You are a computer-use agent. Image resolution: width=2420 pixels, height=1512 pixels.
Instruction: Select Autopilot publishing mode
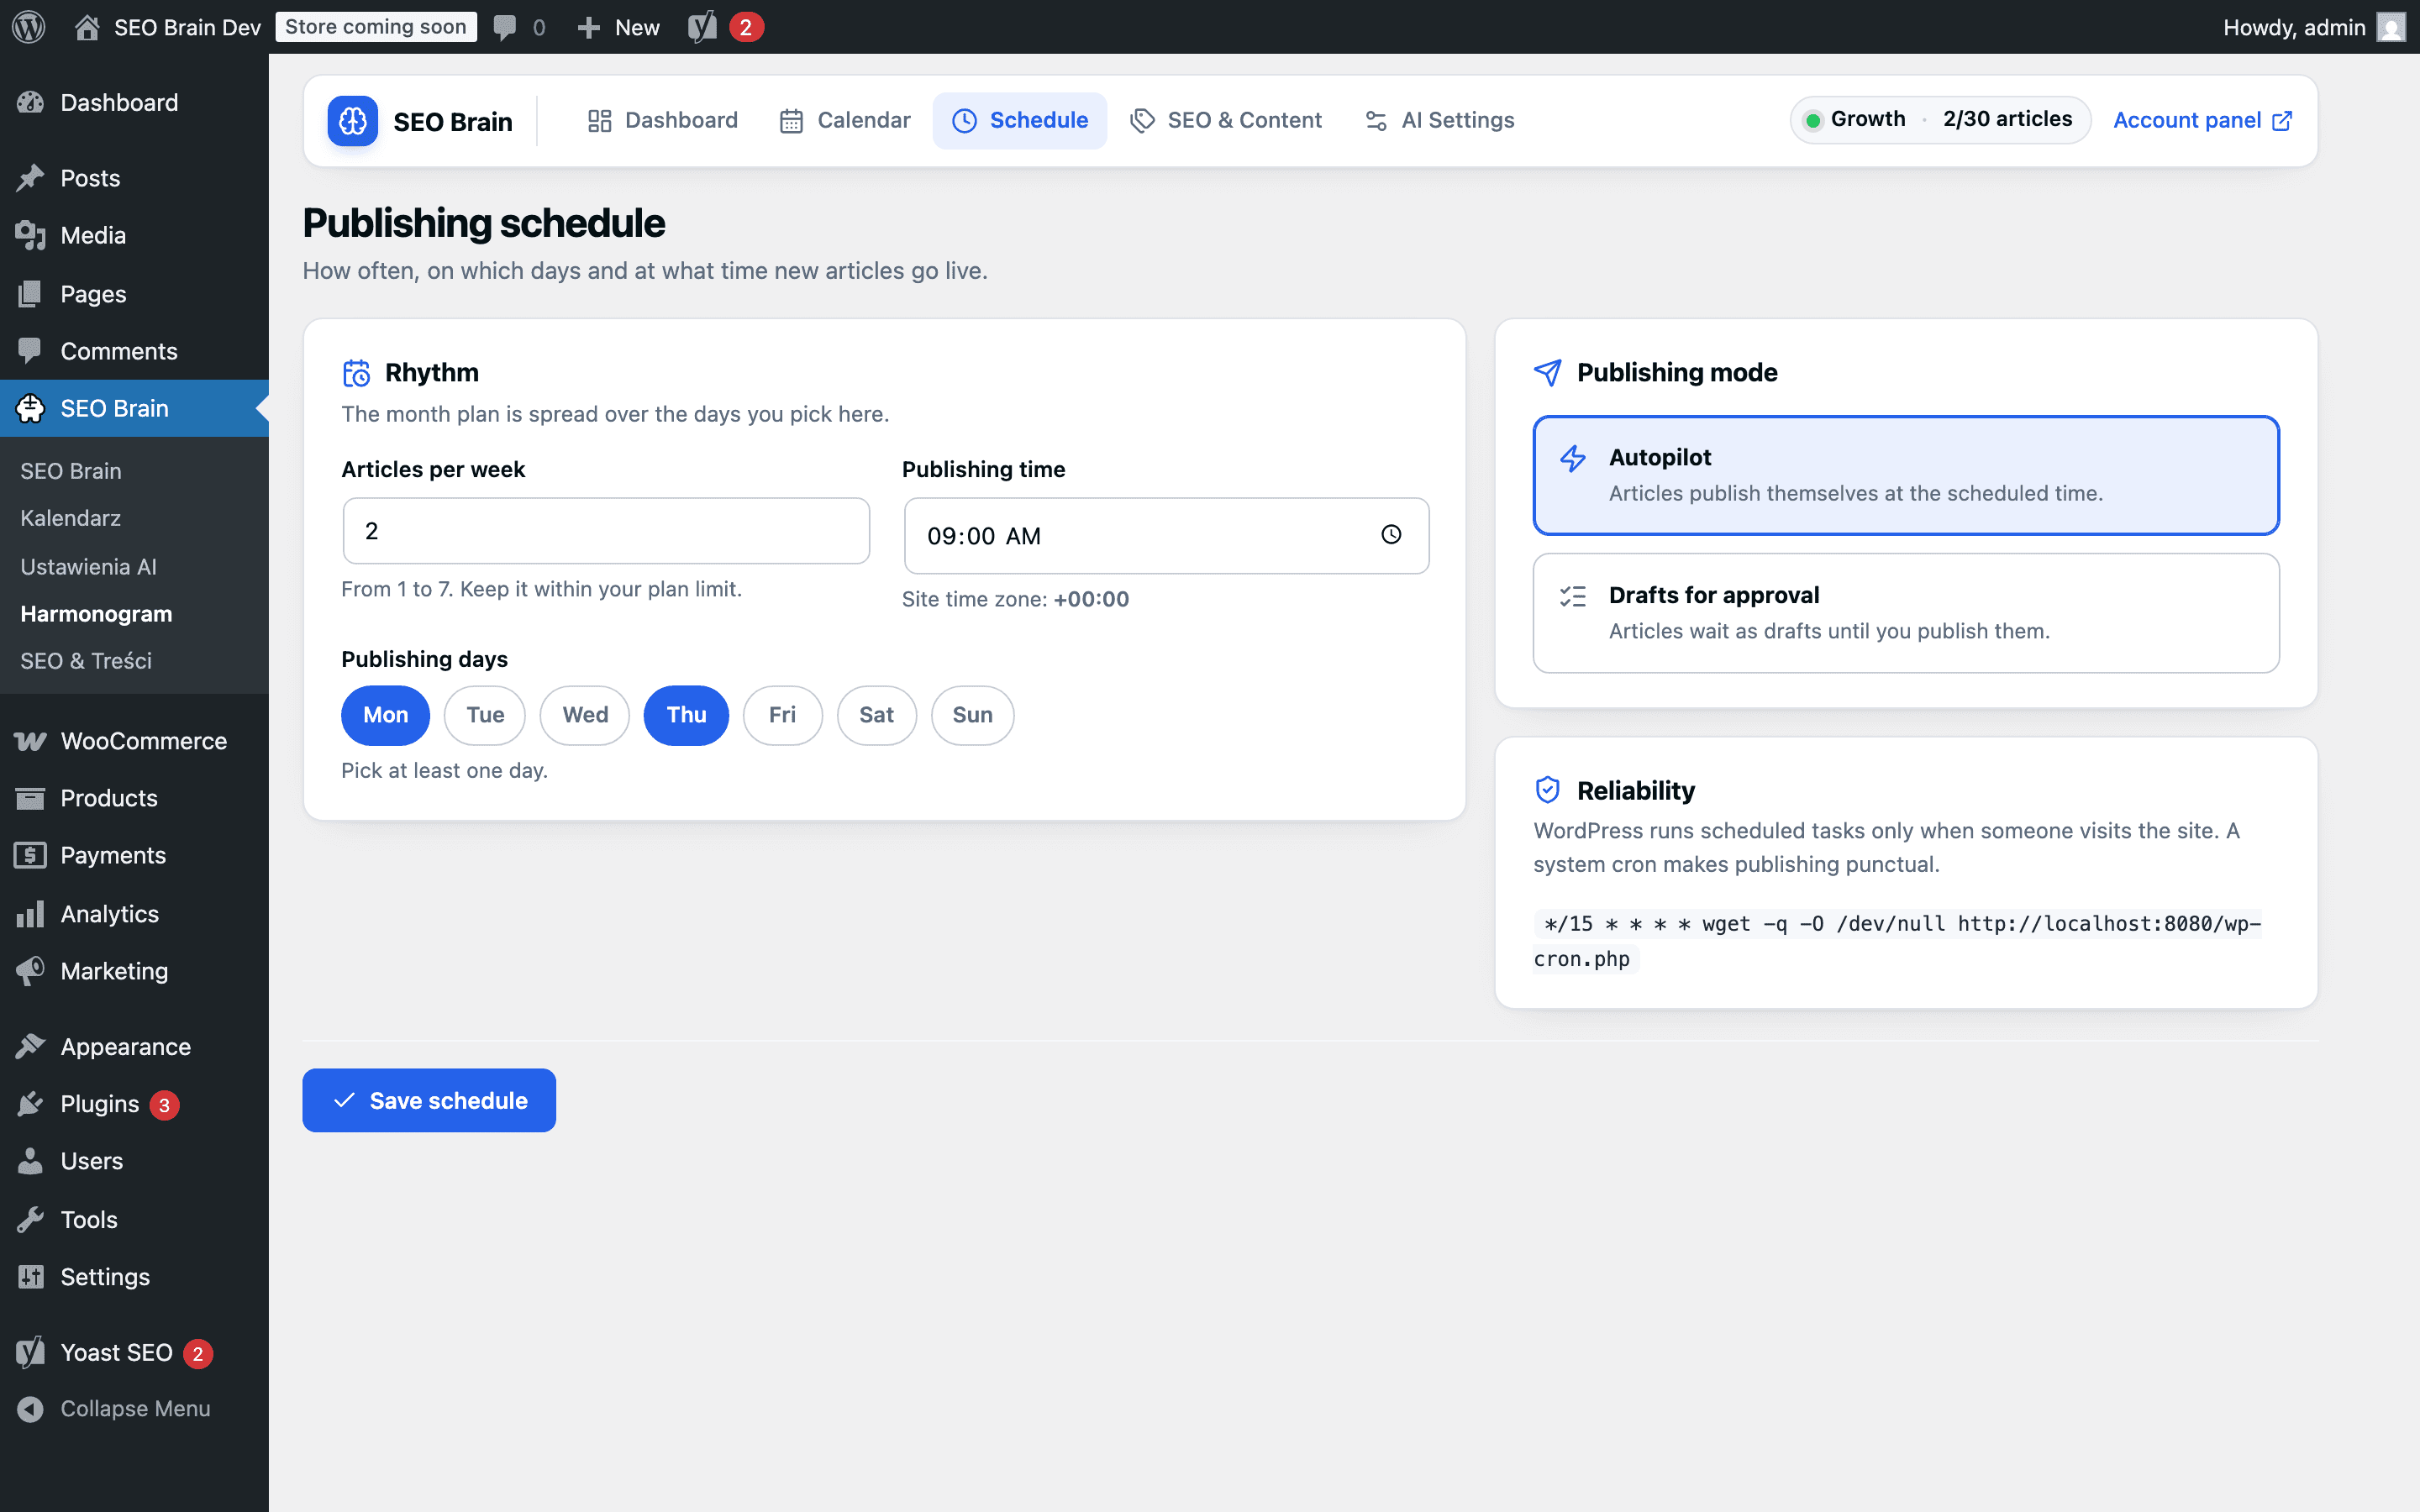point(1906,475)
